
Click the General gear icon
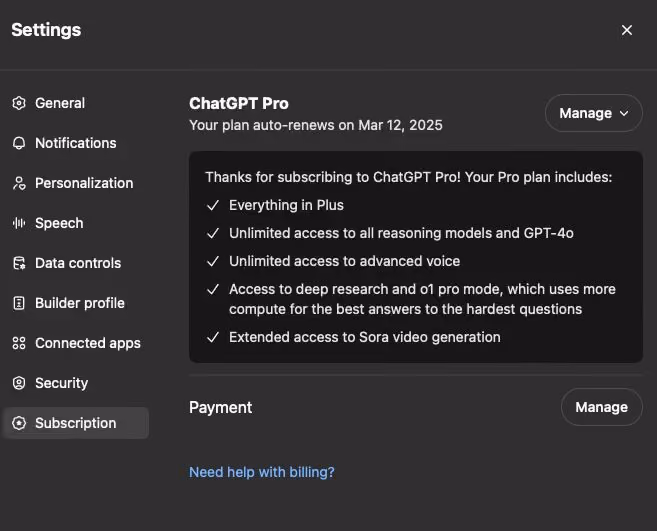coord(19,103)
